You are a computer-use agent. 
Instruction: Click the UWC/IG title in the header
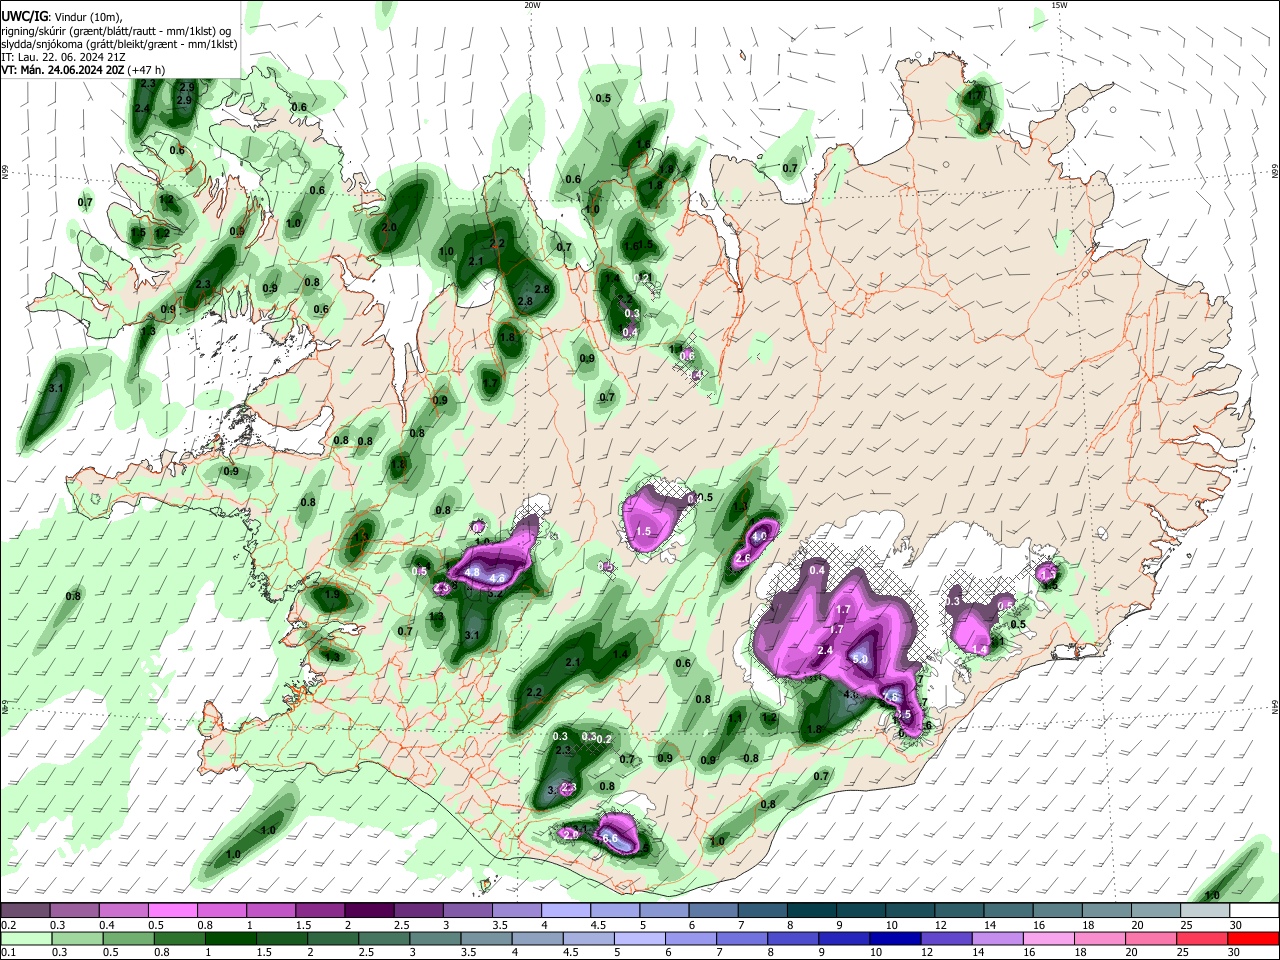coord(23,16)
